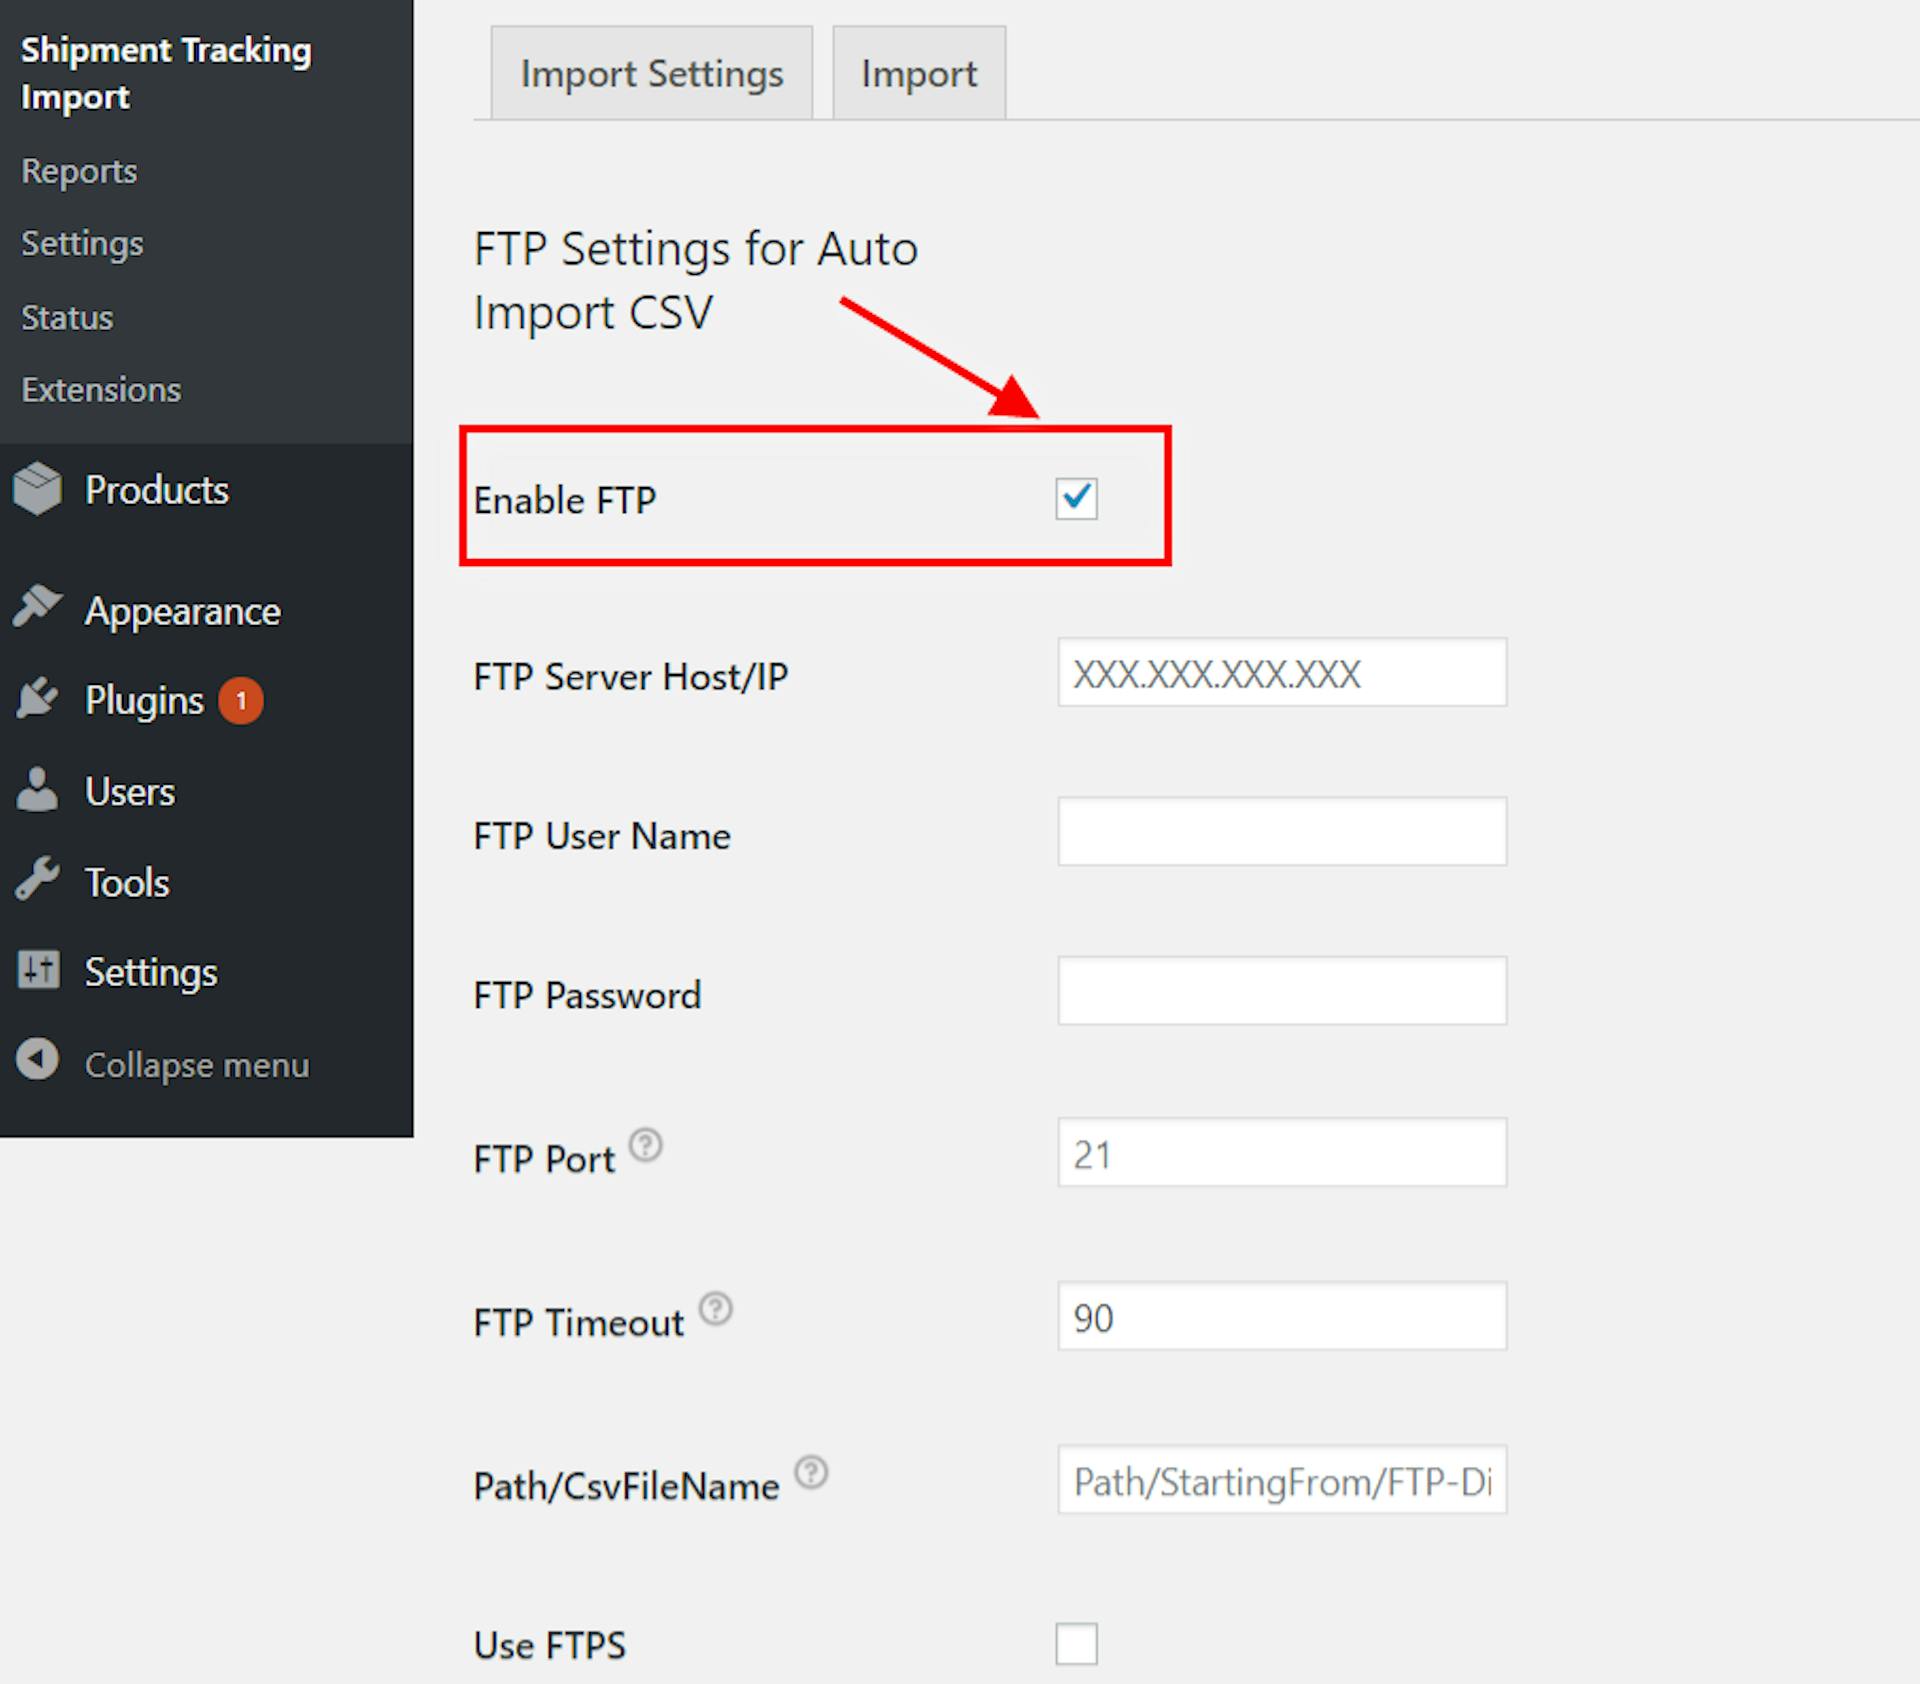Click the Path/CsvFileName label
The image size is (1920, 1684).
pos(626,1486)
